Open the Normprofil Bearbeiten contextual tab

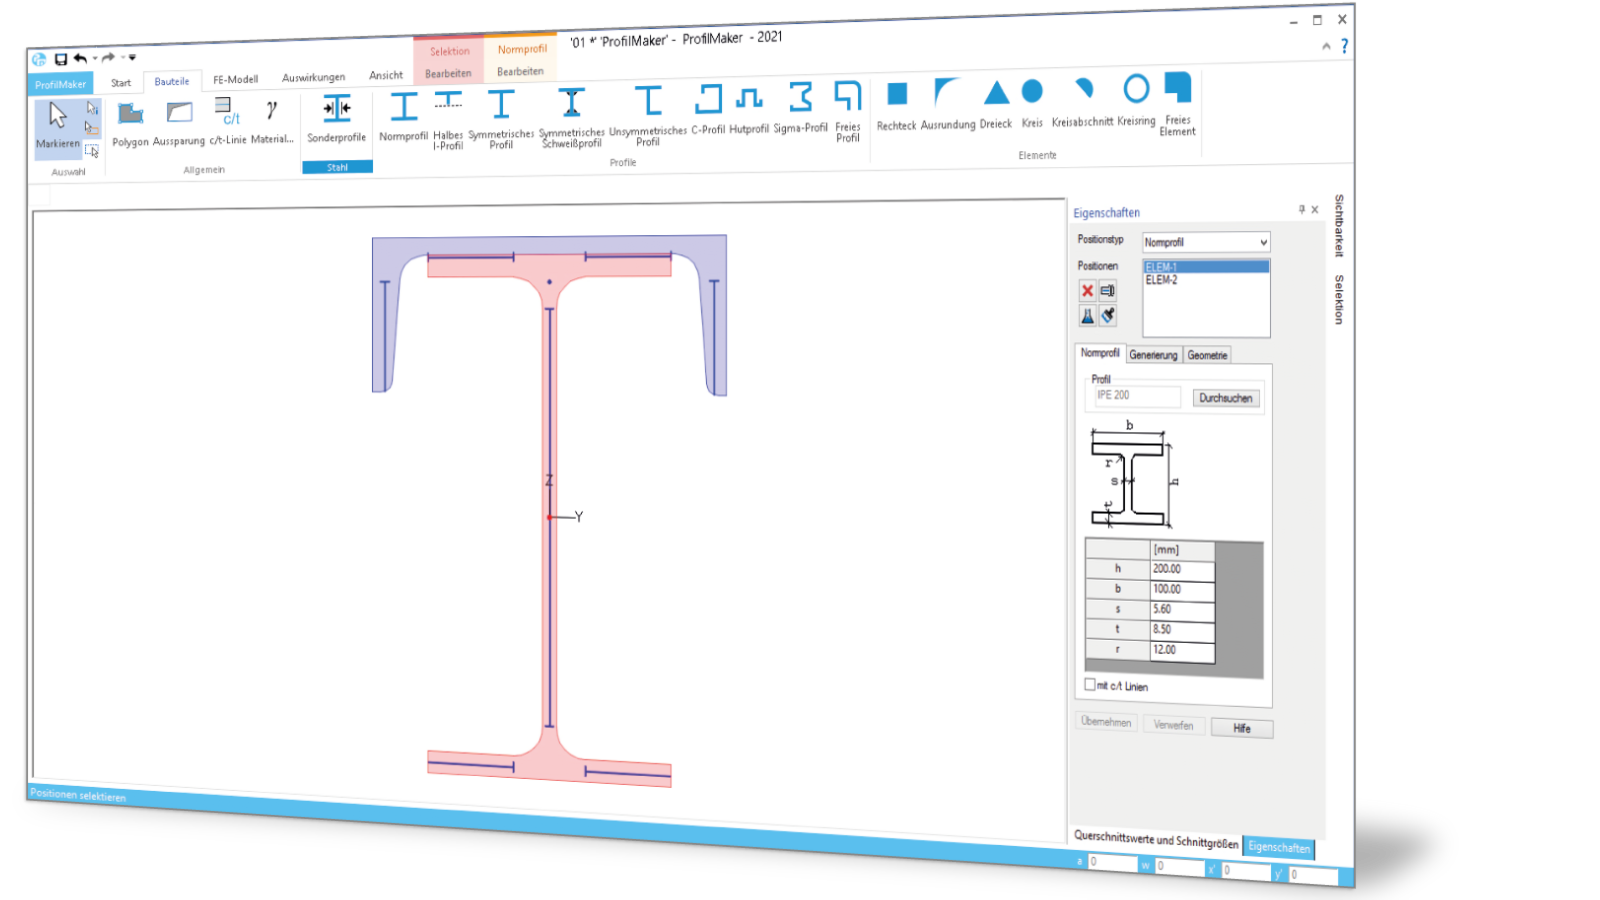tap(520, 72)
